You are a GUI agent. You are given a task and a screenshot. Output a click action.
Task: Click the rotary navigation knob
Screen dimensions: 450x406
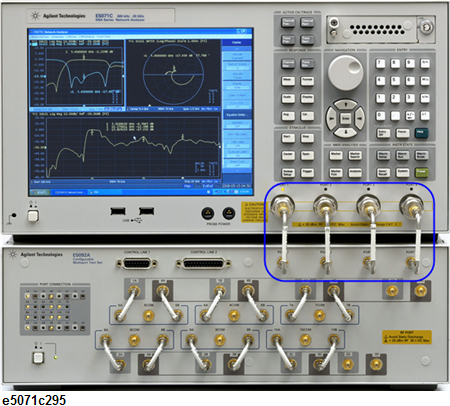point(345,72)
